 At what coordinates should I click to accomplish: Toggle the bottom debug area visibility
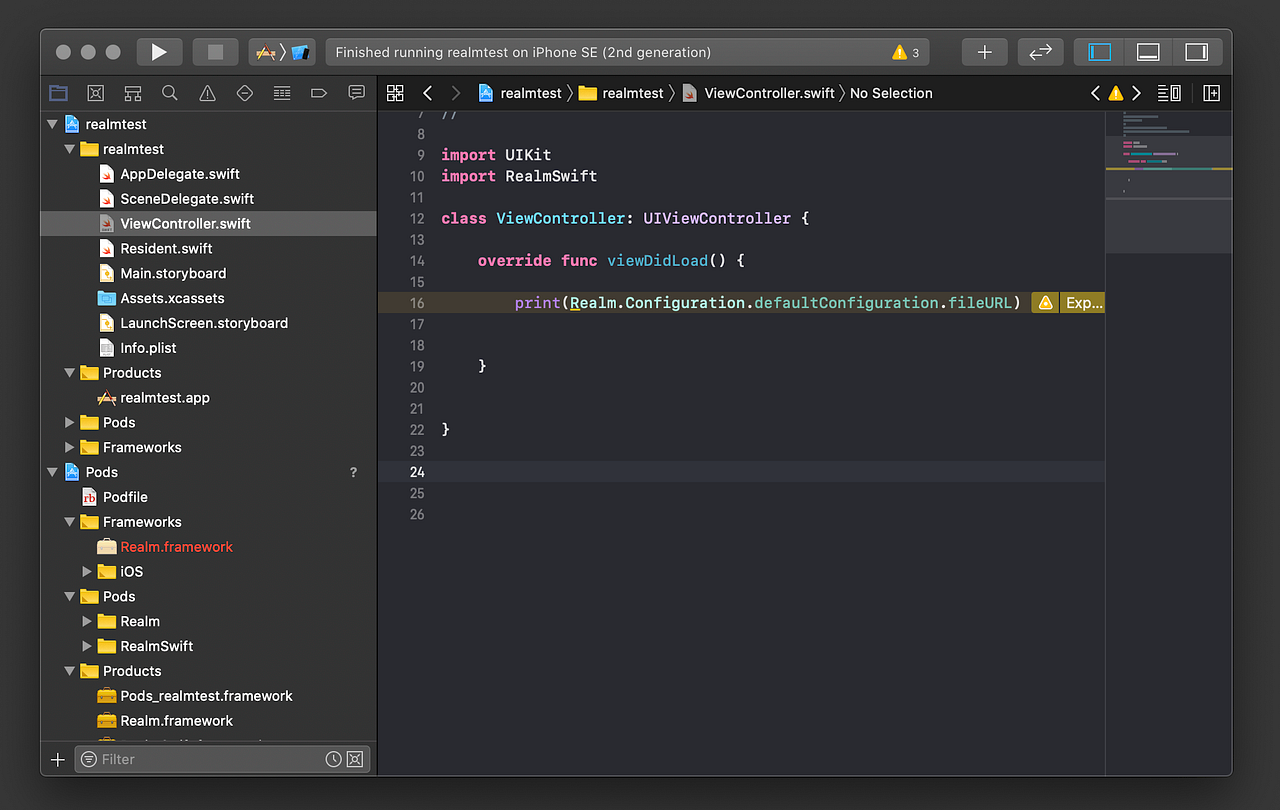pyautogui.click(x=1147, y=51)
